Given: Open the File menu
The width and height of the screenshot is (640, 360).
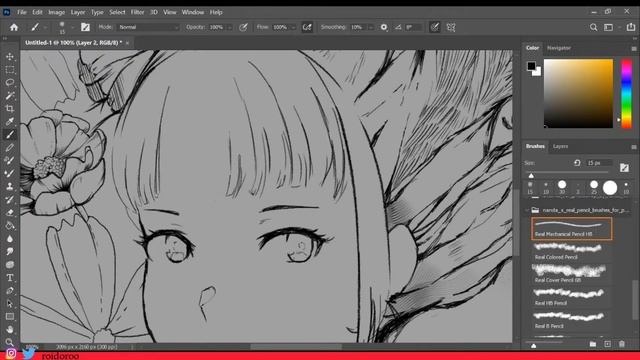Looking at the screenshot, I should click(x=22, y=12).
